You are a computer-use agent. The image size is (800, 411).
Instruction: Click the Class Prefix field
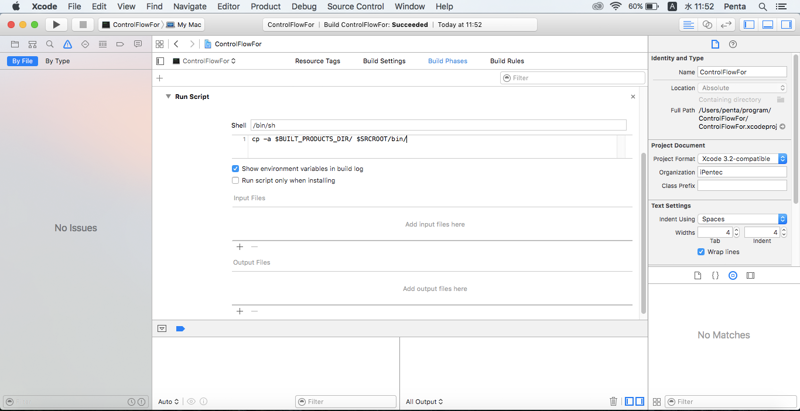point(742,186)
